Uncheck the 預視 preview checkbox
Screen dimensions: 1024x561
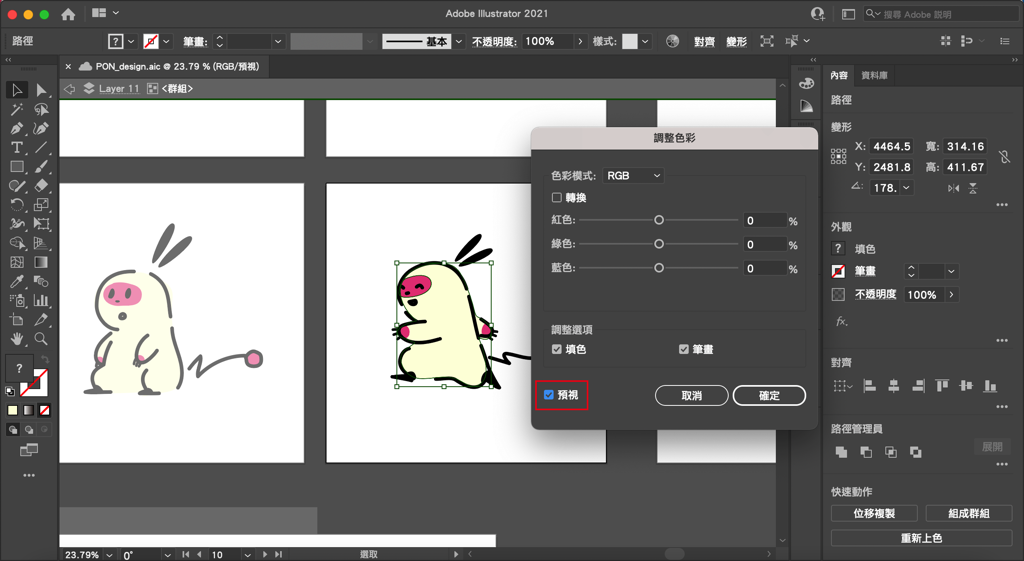point(549,395)
